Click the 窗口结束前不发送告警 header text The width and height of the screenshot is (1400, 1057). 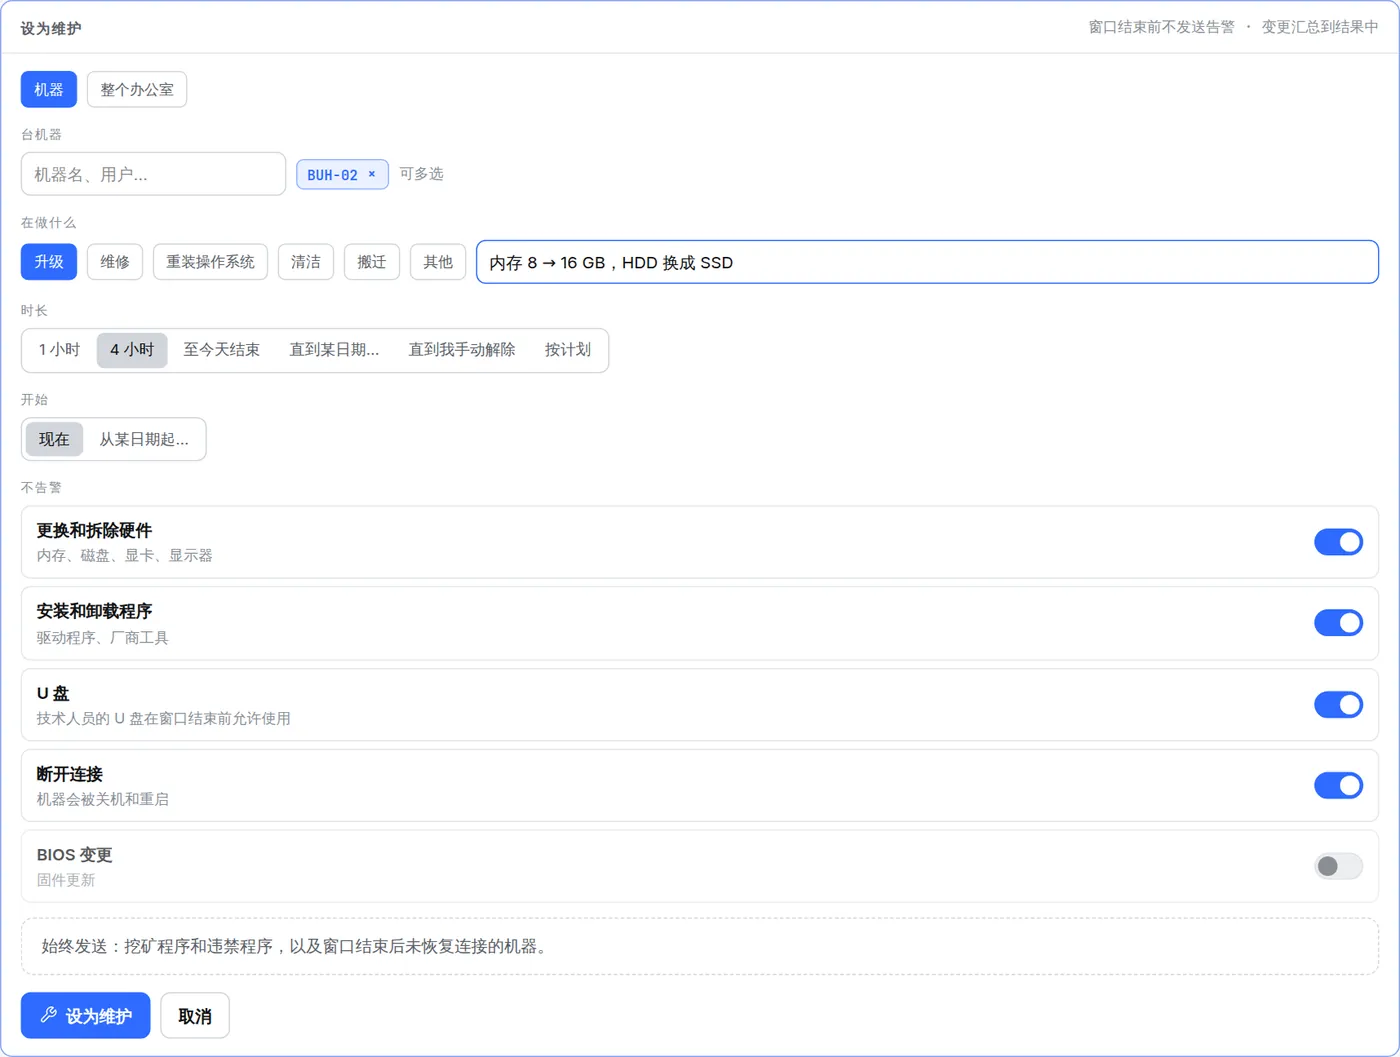click(x=1161, y=27)
